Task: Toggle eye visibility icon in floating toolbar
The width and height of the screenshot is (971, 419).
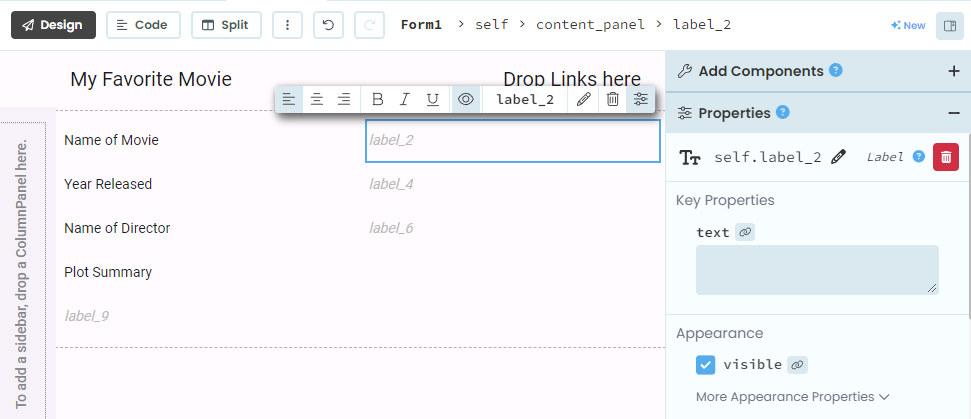Action: (465, 99)
